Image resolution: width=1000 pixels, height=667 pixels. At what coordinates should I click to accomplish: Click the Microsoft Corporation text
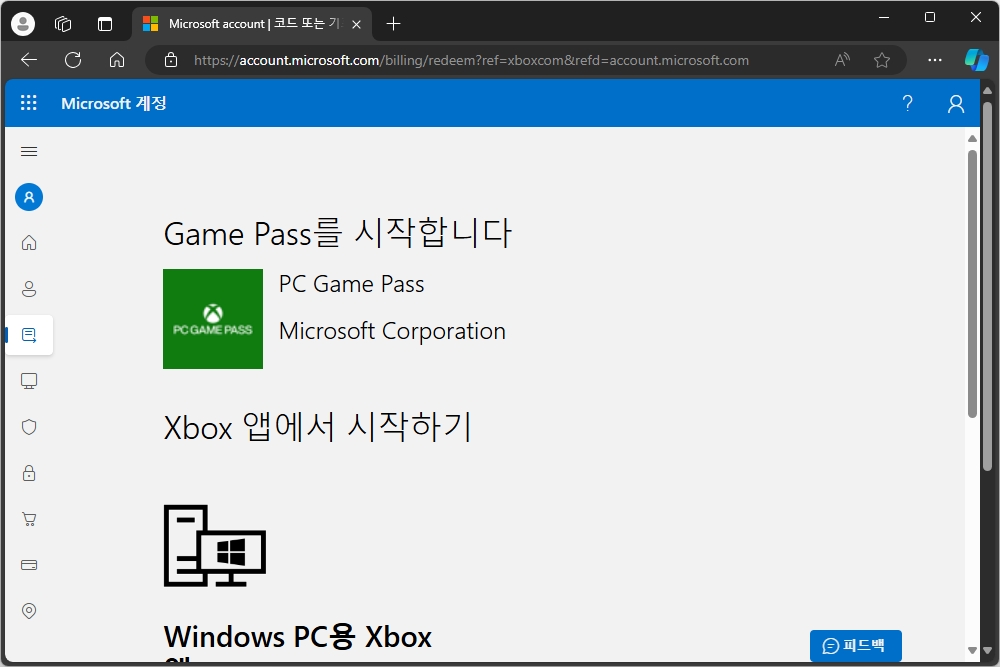[x=392, y=331]
